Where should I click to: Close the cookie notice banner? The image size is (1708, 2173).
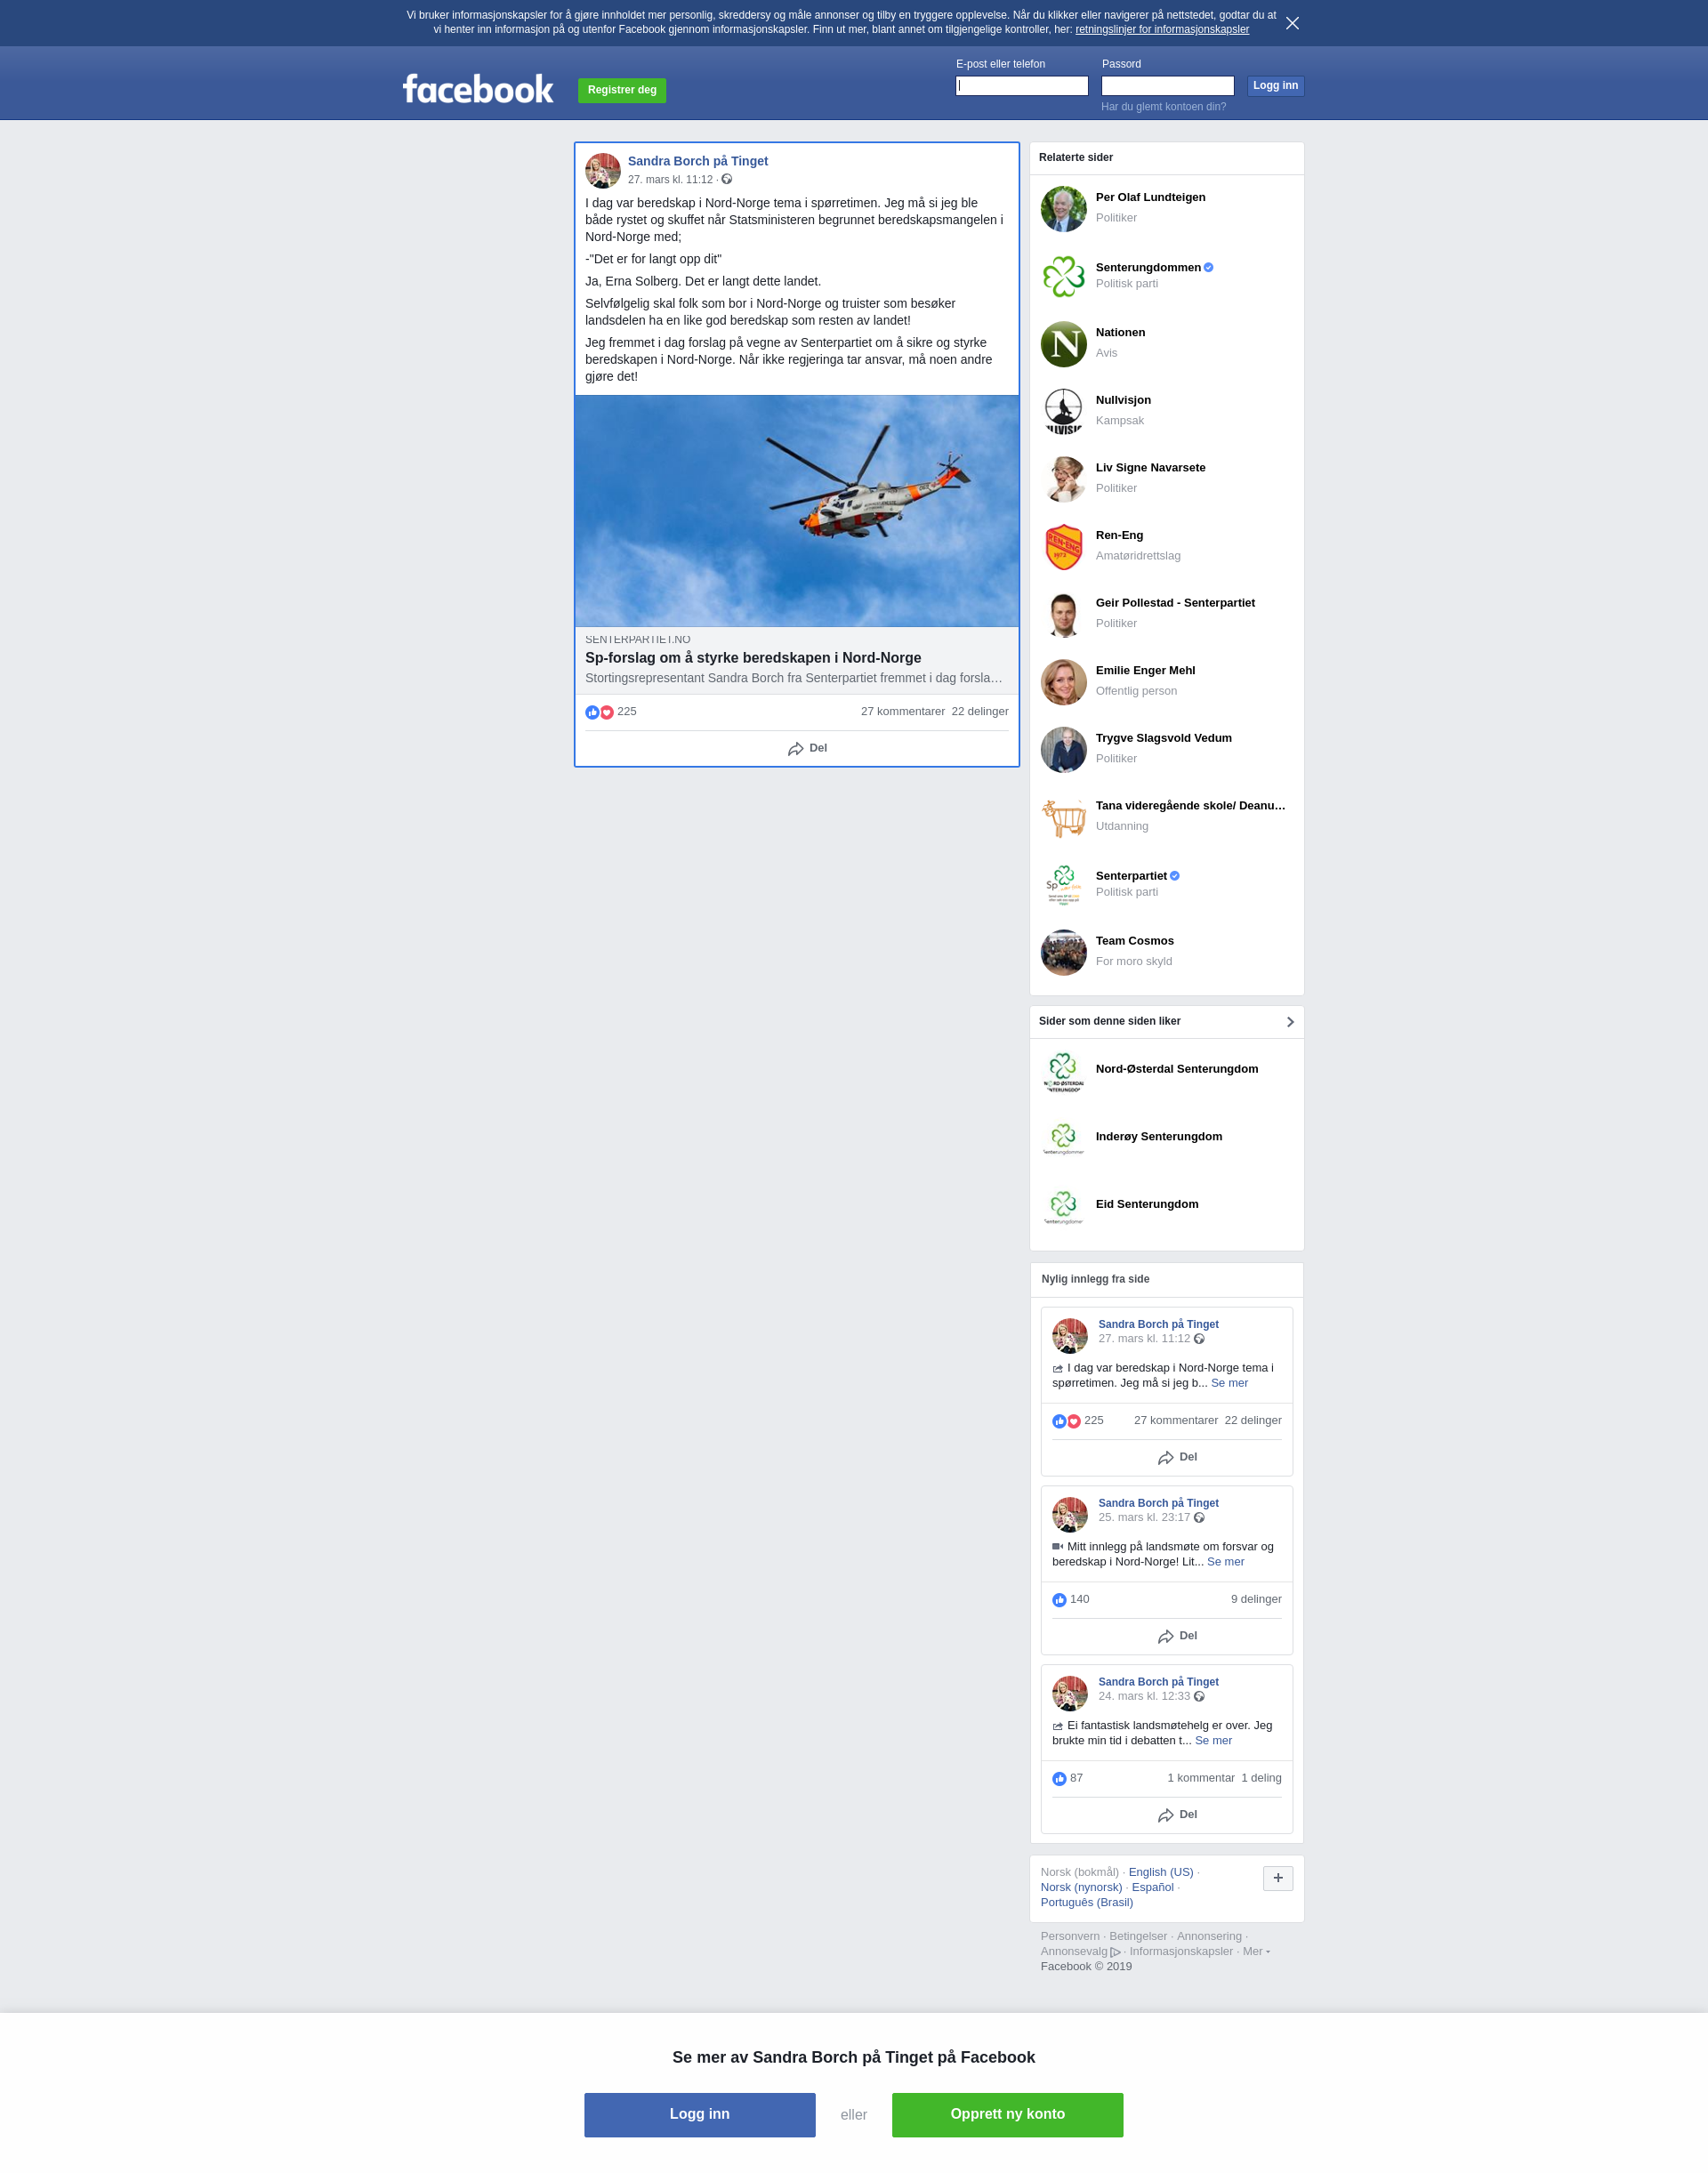[x=1292, y=23]
